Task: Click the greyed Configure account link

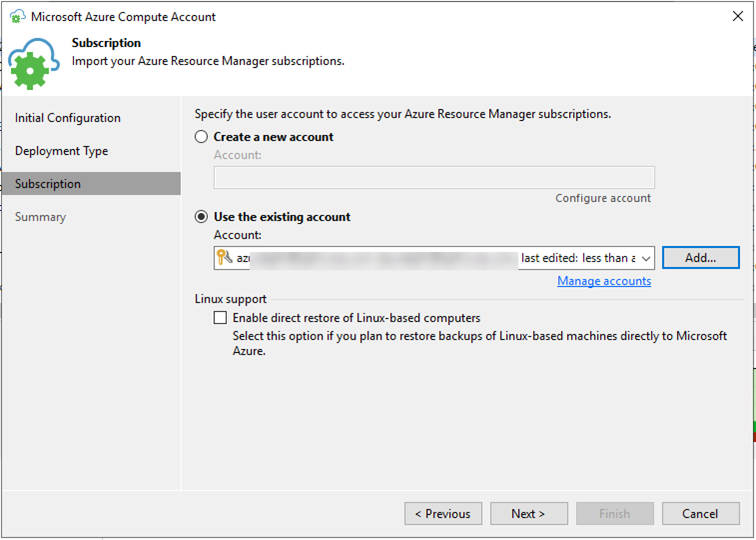Action: coord(603,198)
